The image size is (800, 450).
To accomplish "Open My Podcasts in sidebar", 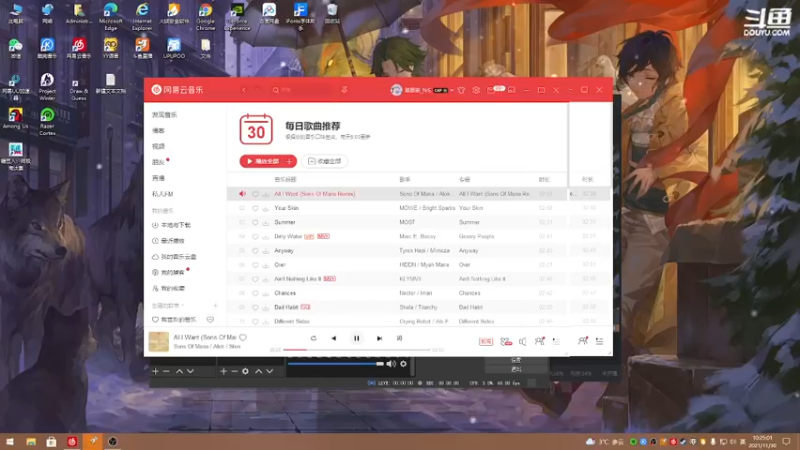I will click(x=168, y=272).
